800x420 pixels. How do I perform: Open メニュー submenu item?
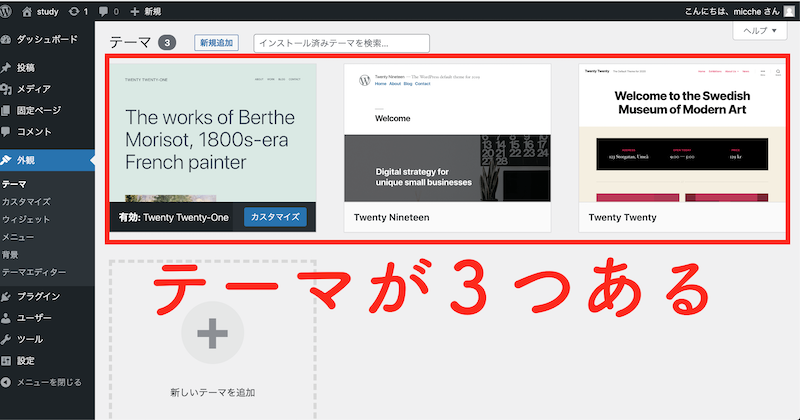click(18, 237)
